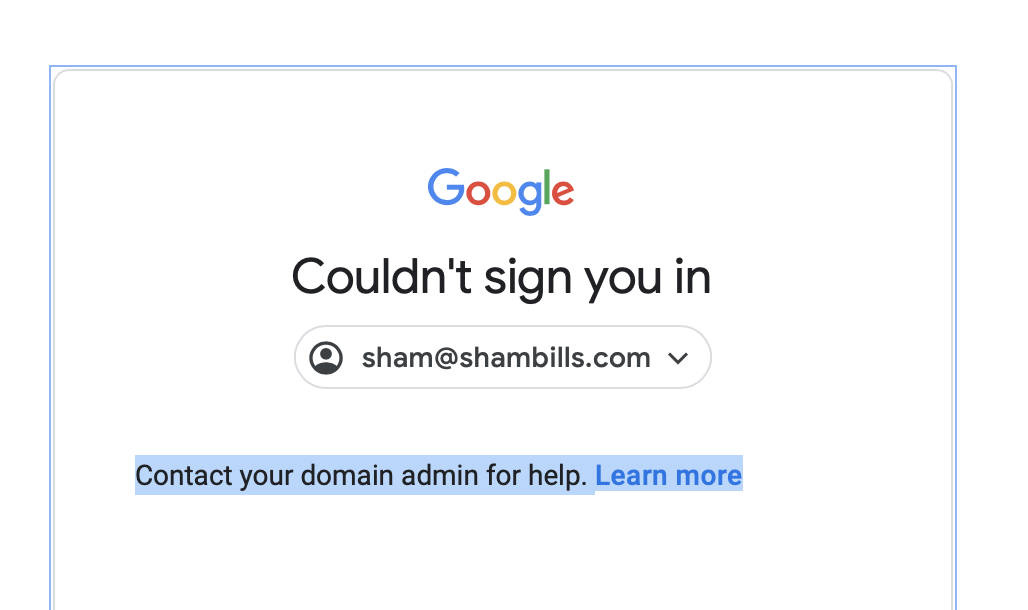
Task: Click the word "domain" in the help text
Action: pyautogui.click(x=348, y=476)
